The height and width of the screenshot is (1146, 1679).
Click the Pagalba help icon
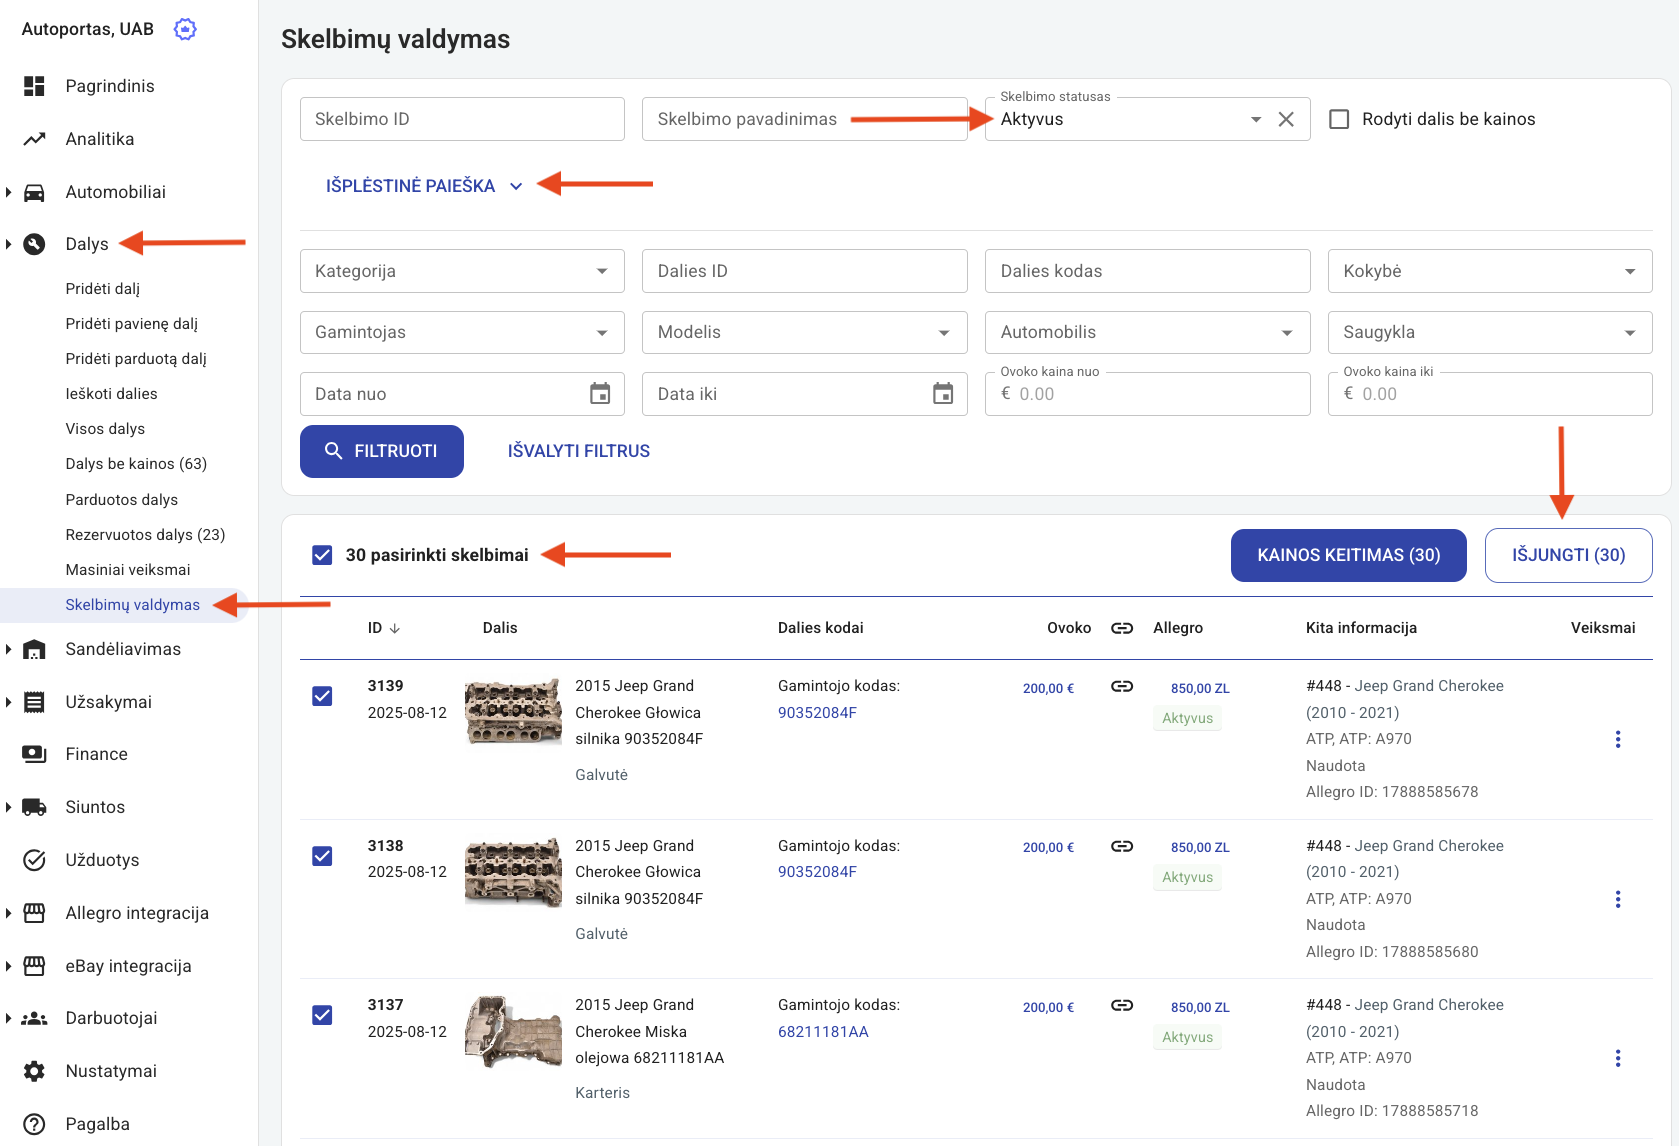pyautogui.click(x=35, y=1124)
